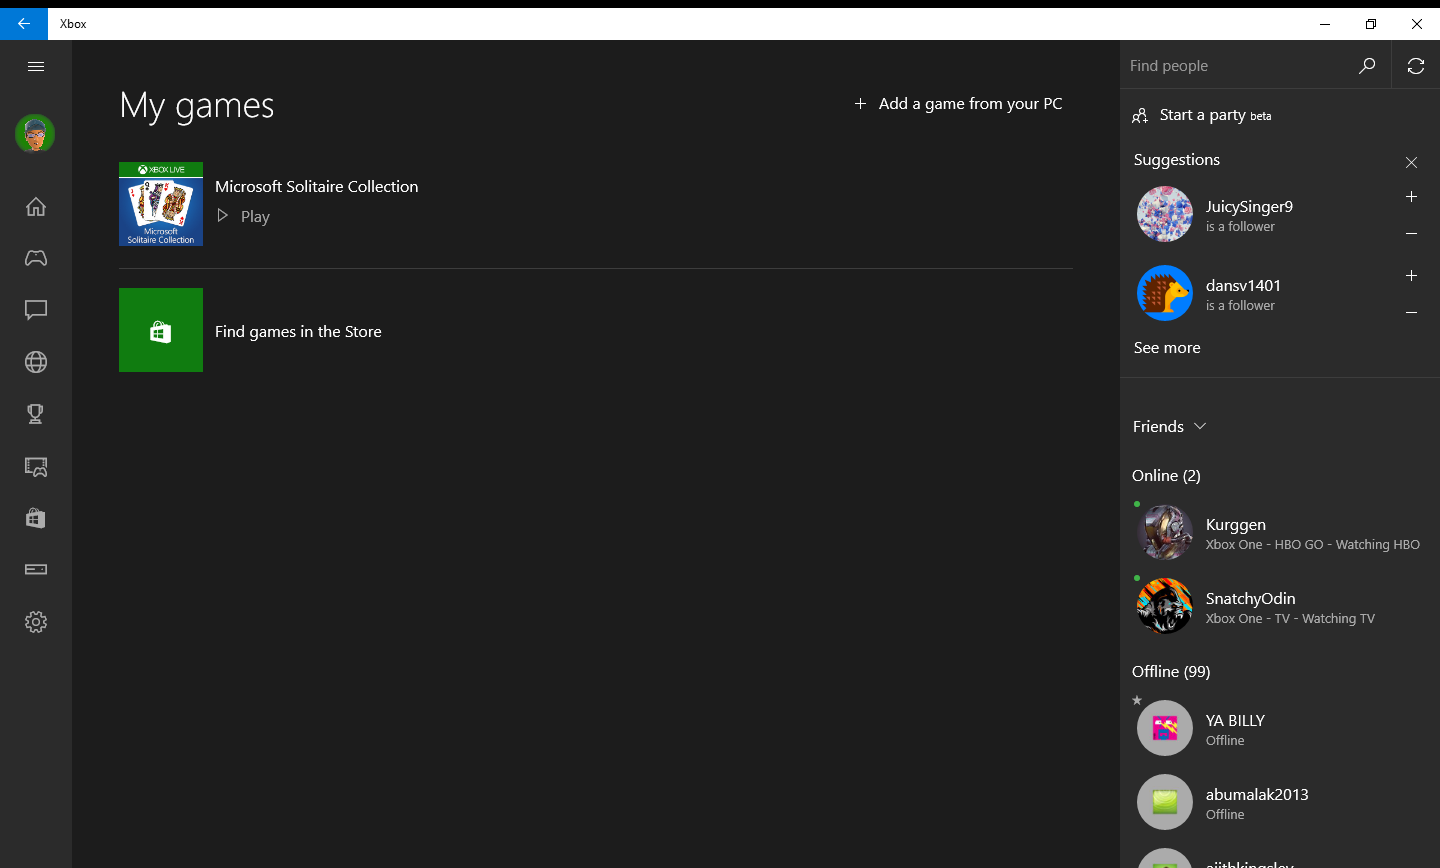This screenshot has width=1440, height=868.
Task: Select friend Kurggen
Action: click(1280, 533)
